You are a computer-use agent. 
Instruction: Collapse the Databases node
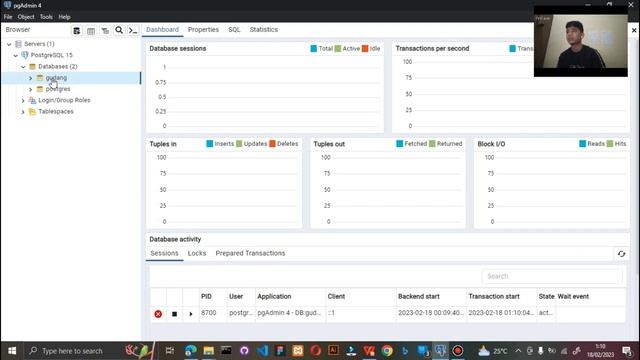coord(23,67)
